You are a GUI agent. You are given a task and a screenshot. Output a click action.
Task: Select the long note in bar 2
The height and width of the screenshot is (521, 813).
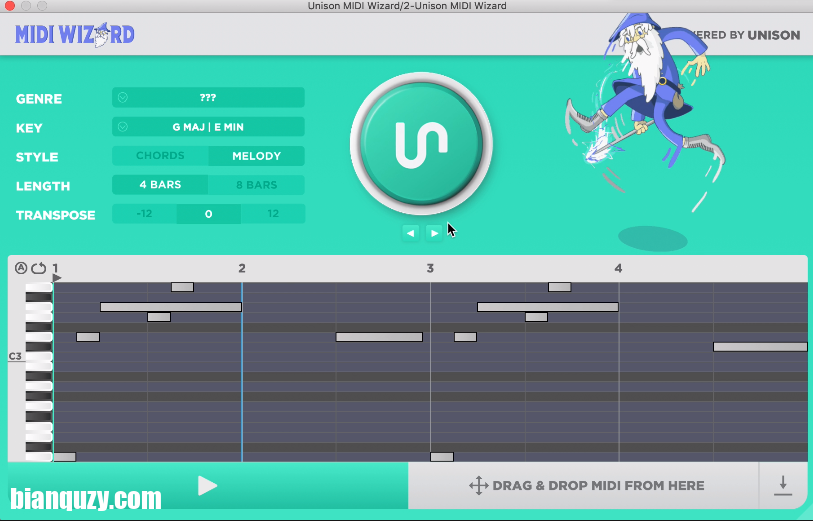coord(379,337)
